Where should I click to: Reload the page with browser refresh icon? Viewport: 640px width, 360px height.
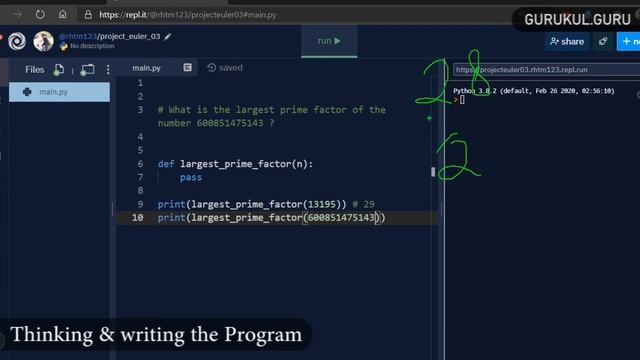(40, 15)
